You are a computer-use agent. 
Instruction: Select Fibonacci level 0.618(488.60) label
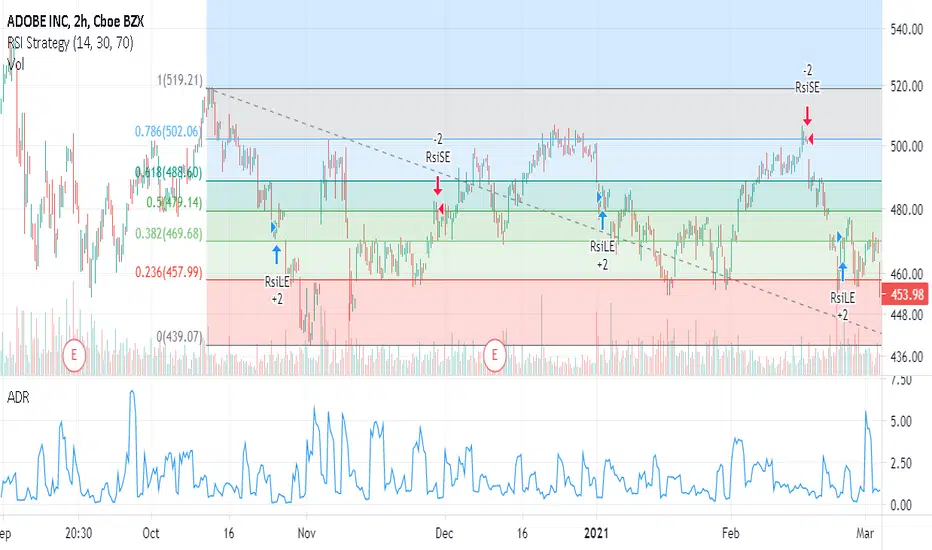point(168,172)
